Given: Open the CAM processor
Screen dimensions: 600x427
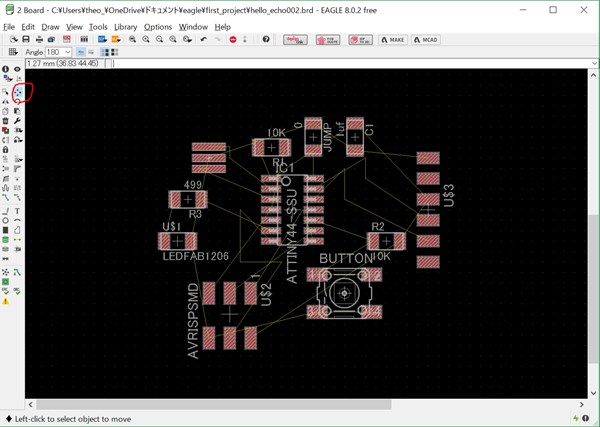Looking at the screenshot, I should [x=51, y=39].
